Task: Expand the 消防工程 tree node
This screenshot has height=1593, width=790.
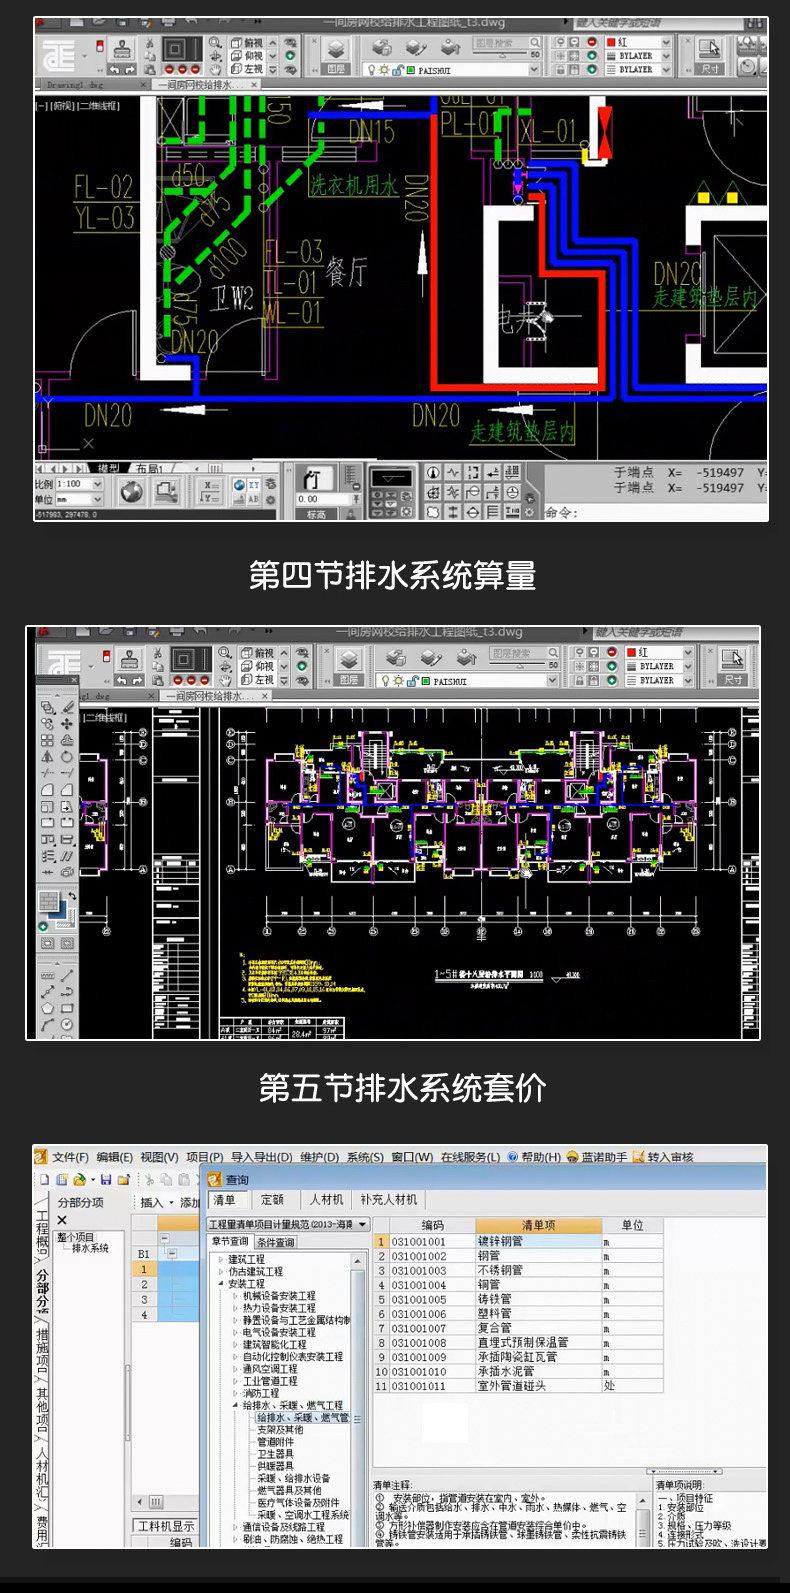Action: (x=236, y=1393)
